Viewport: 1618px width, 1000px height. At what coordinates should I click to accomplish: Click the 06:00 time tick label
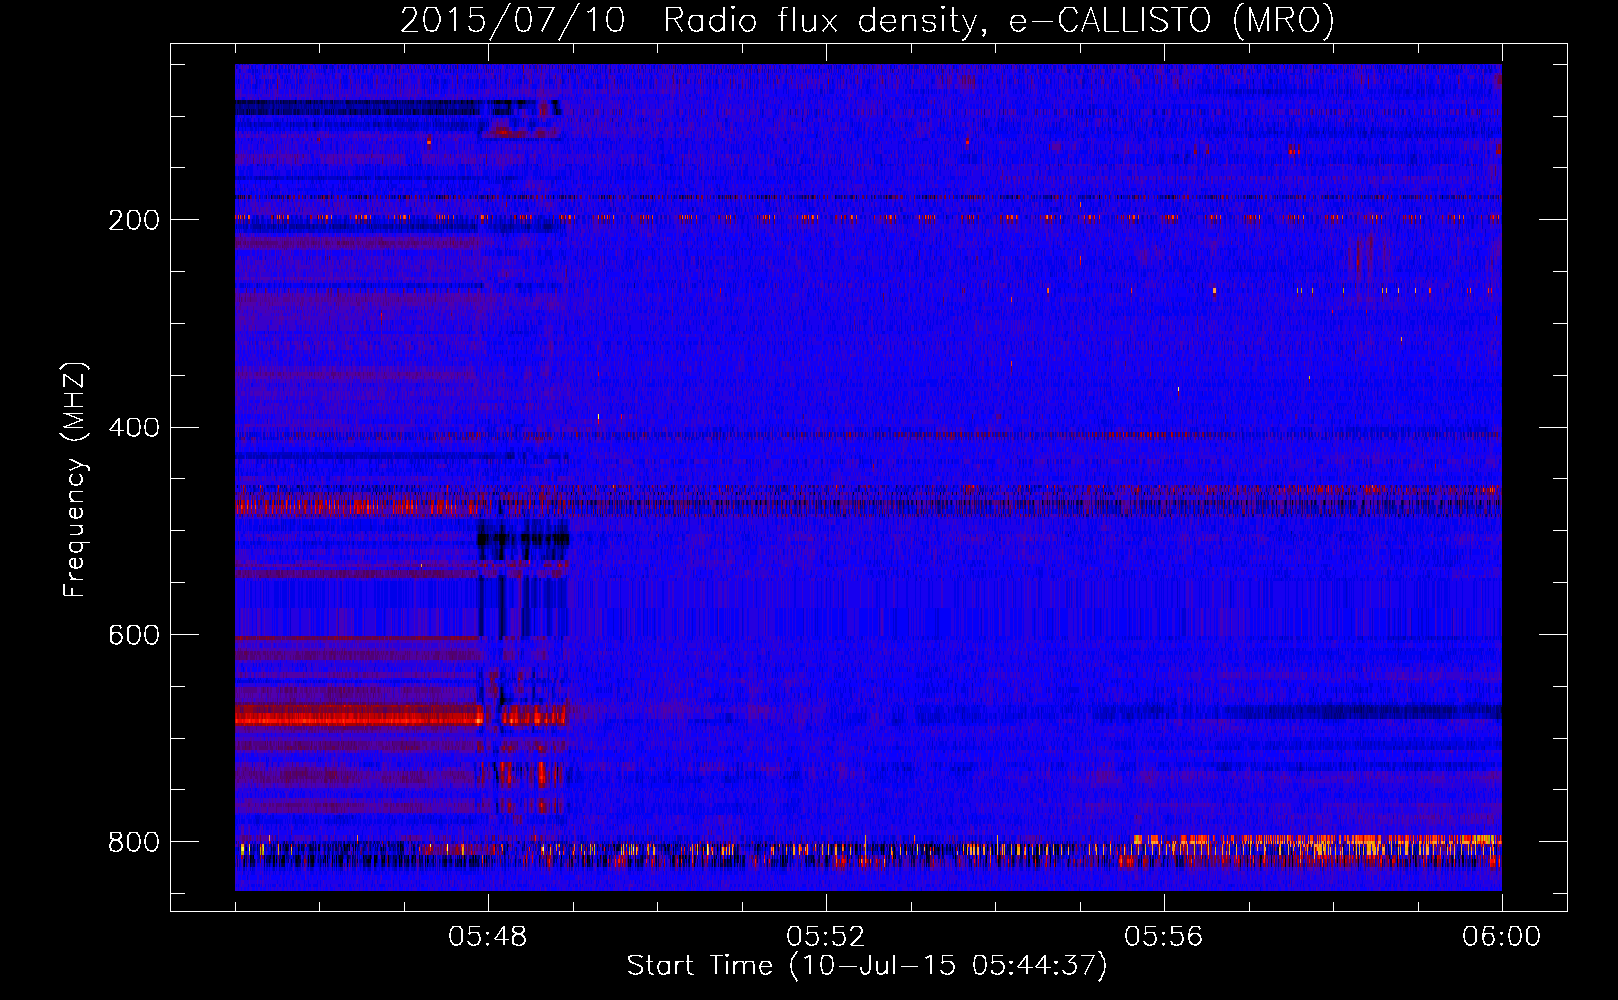click(1501, 937)
